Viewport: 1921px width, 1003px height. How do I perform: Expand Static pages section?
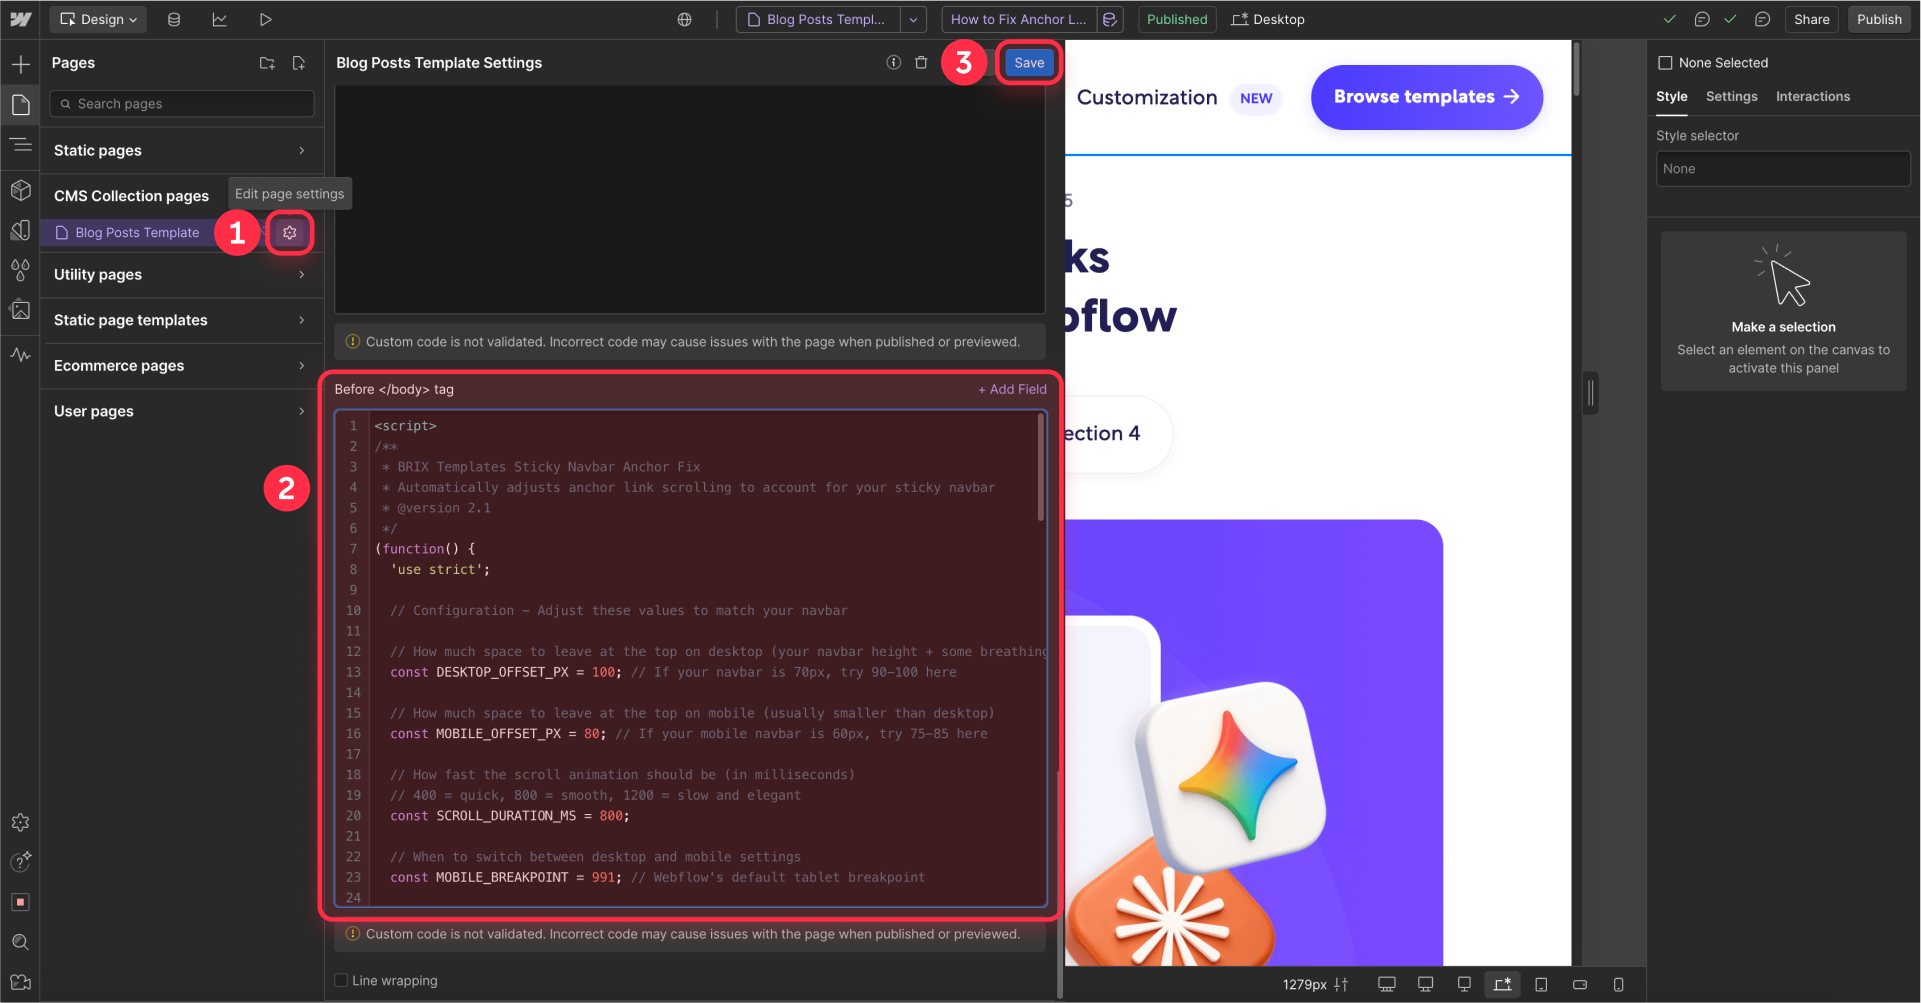click(x=181, y=150)
